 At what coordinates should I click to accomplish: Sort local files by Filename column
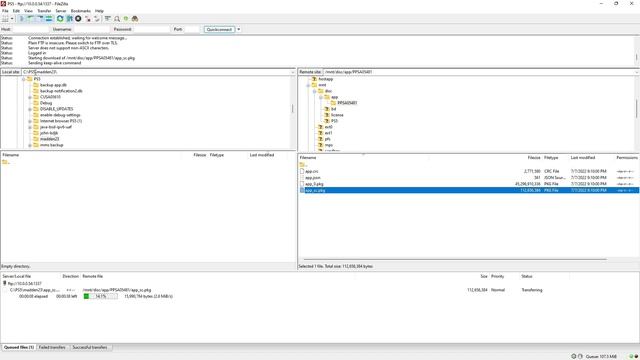pyautogui.click(x=11, y=155)
